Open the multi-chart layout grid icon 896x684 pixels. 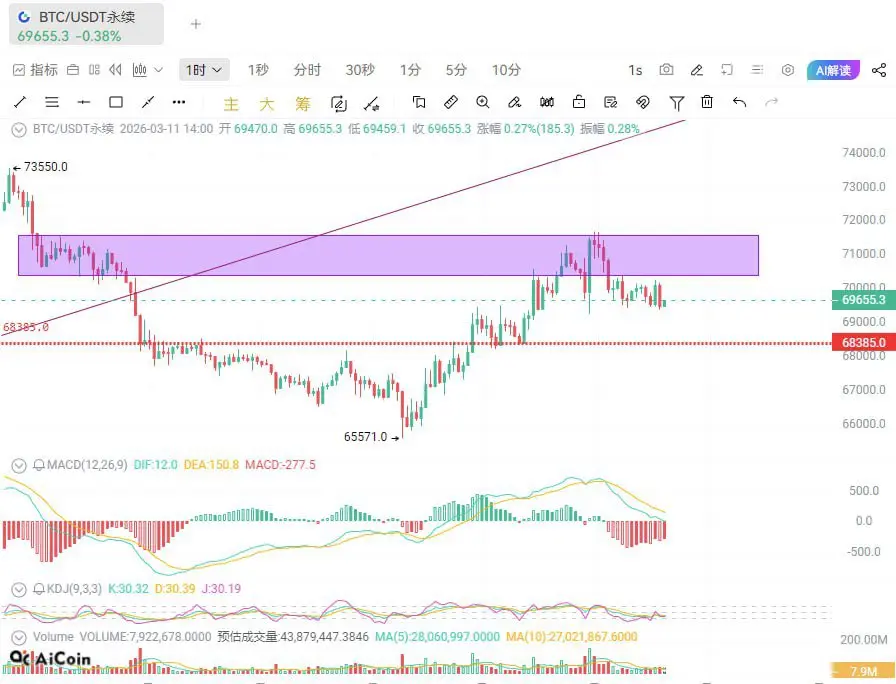click(94, 70)
